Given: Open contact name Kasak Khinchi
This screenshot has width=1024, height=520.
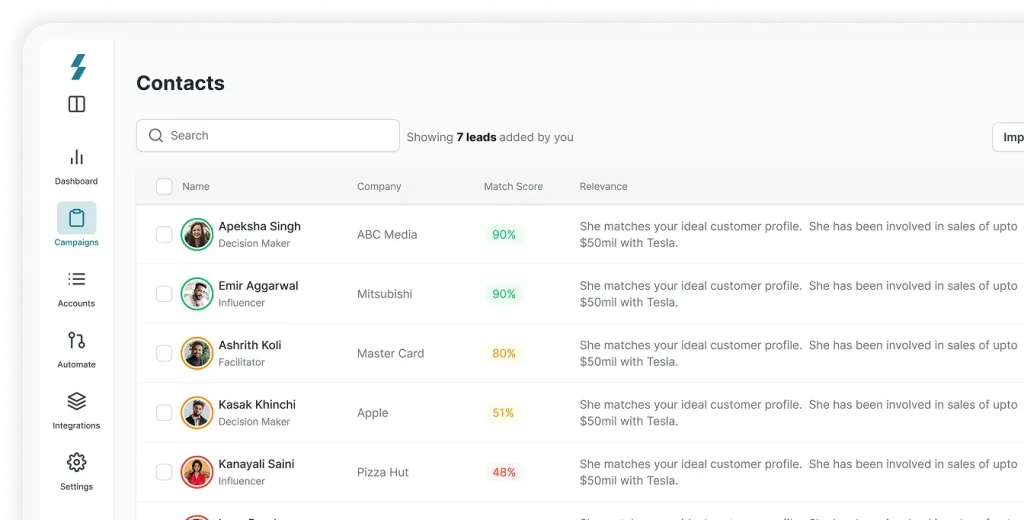Looking at the screenshot, I should [257, 404].
